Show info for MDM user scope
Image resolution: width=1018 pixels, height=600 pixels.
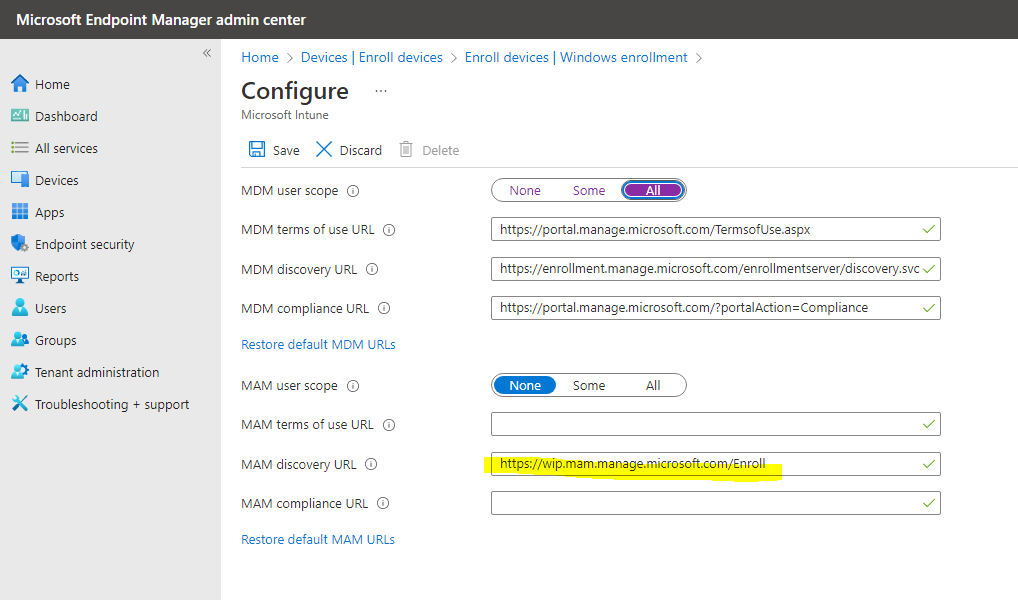pos(353,191)
